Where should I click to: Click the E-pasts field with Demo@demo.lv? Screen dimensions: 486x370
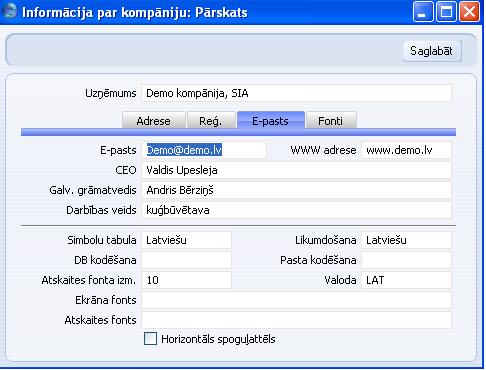[x=204, y=150]
